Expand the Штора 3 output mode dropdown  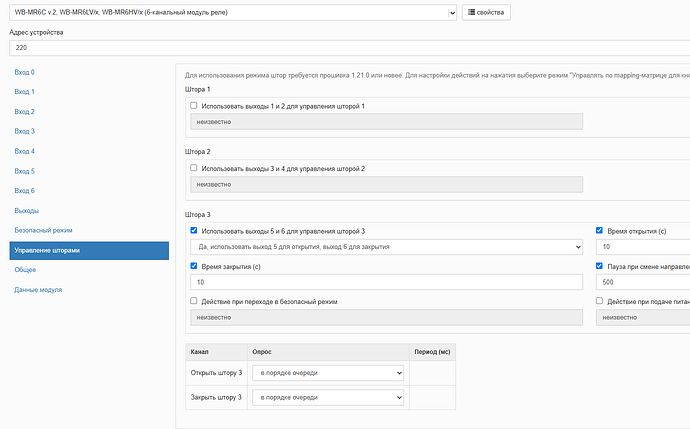click(386, 247)
